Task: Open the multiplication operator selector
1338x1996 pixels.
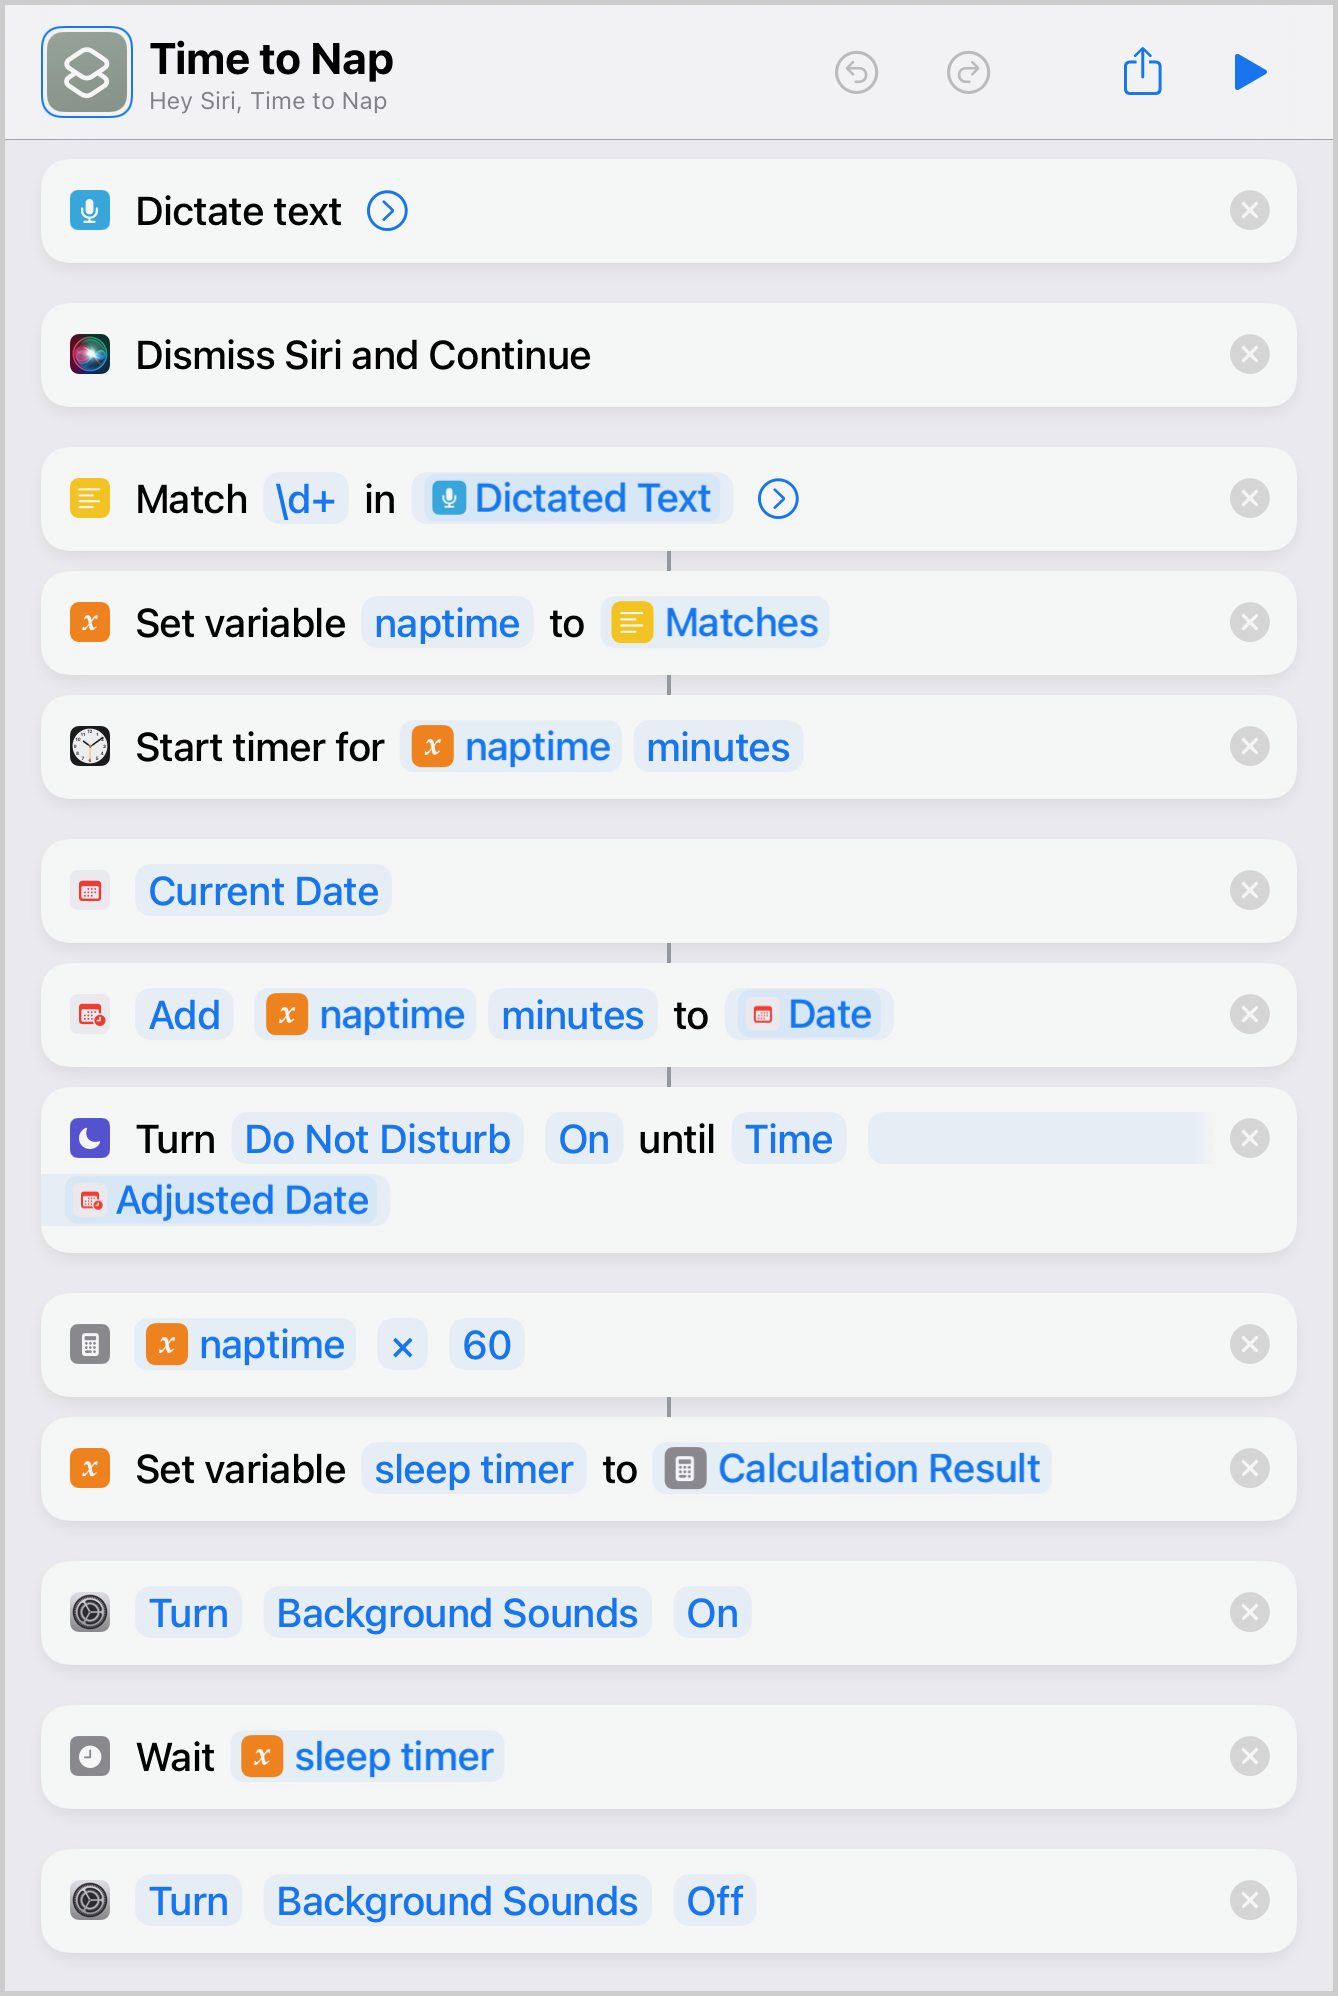Action: tap(402, 1345)
